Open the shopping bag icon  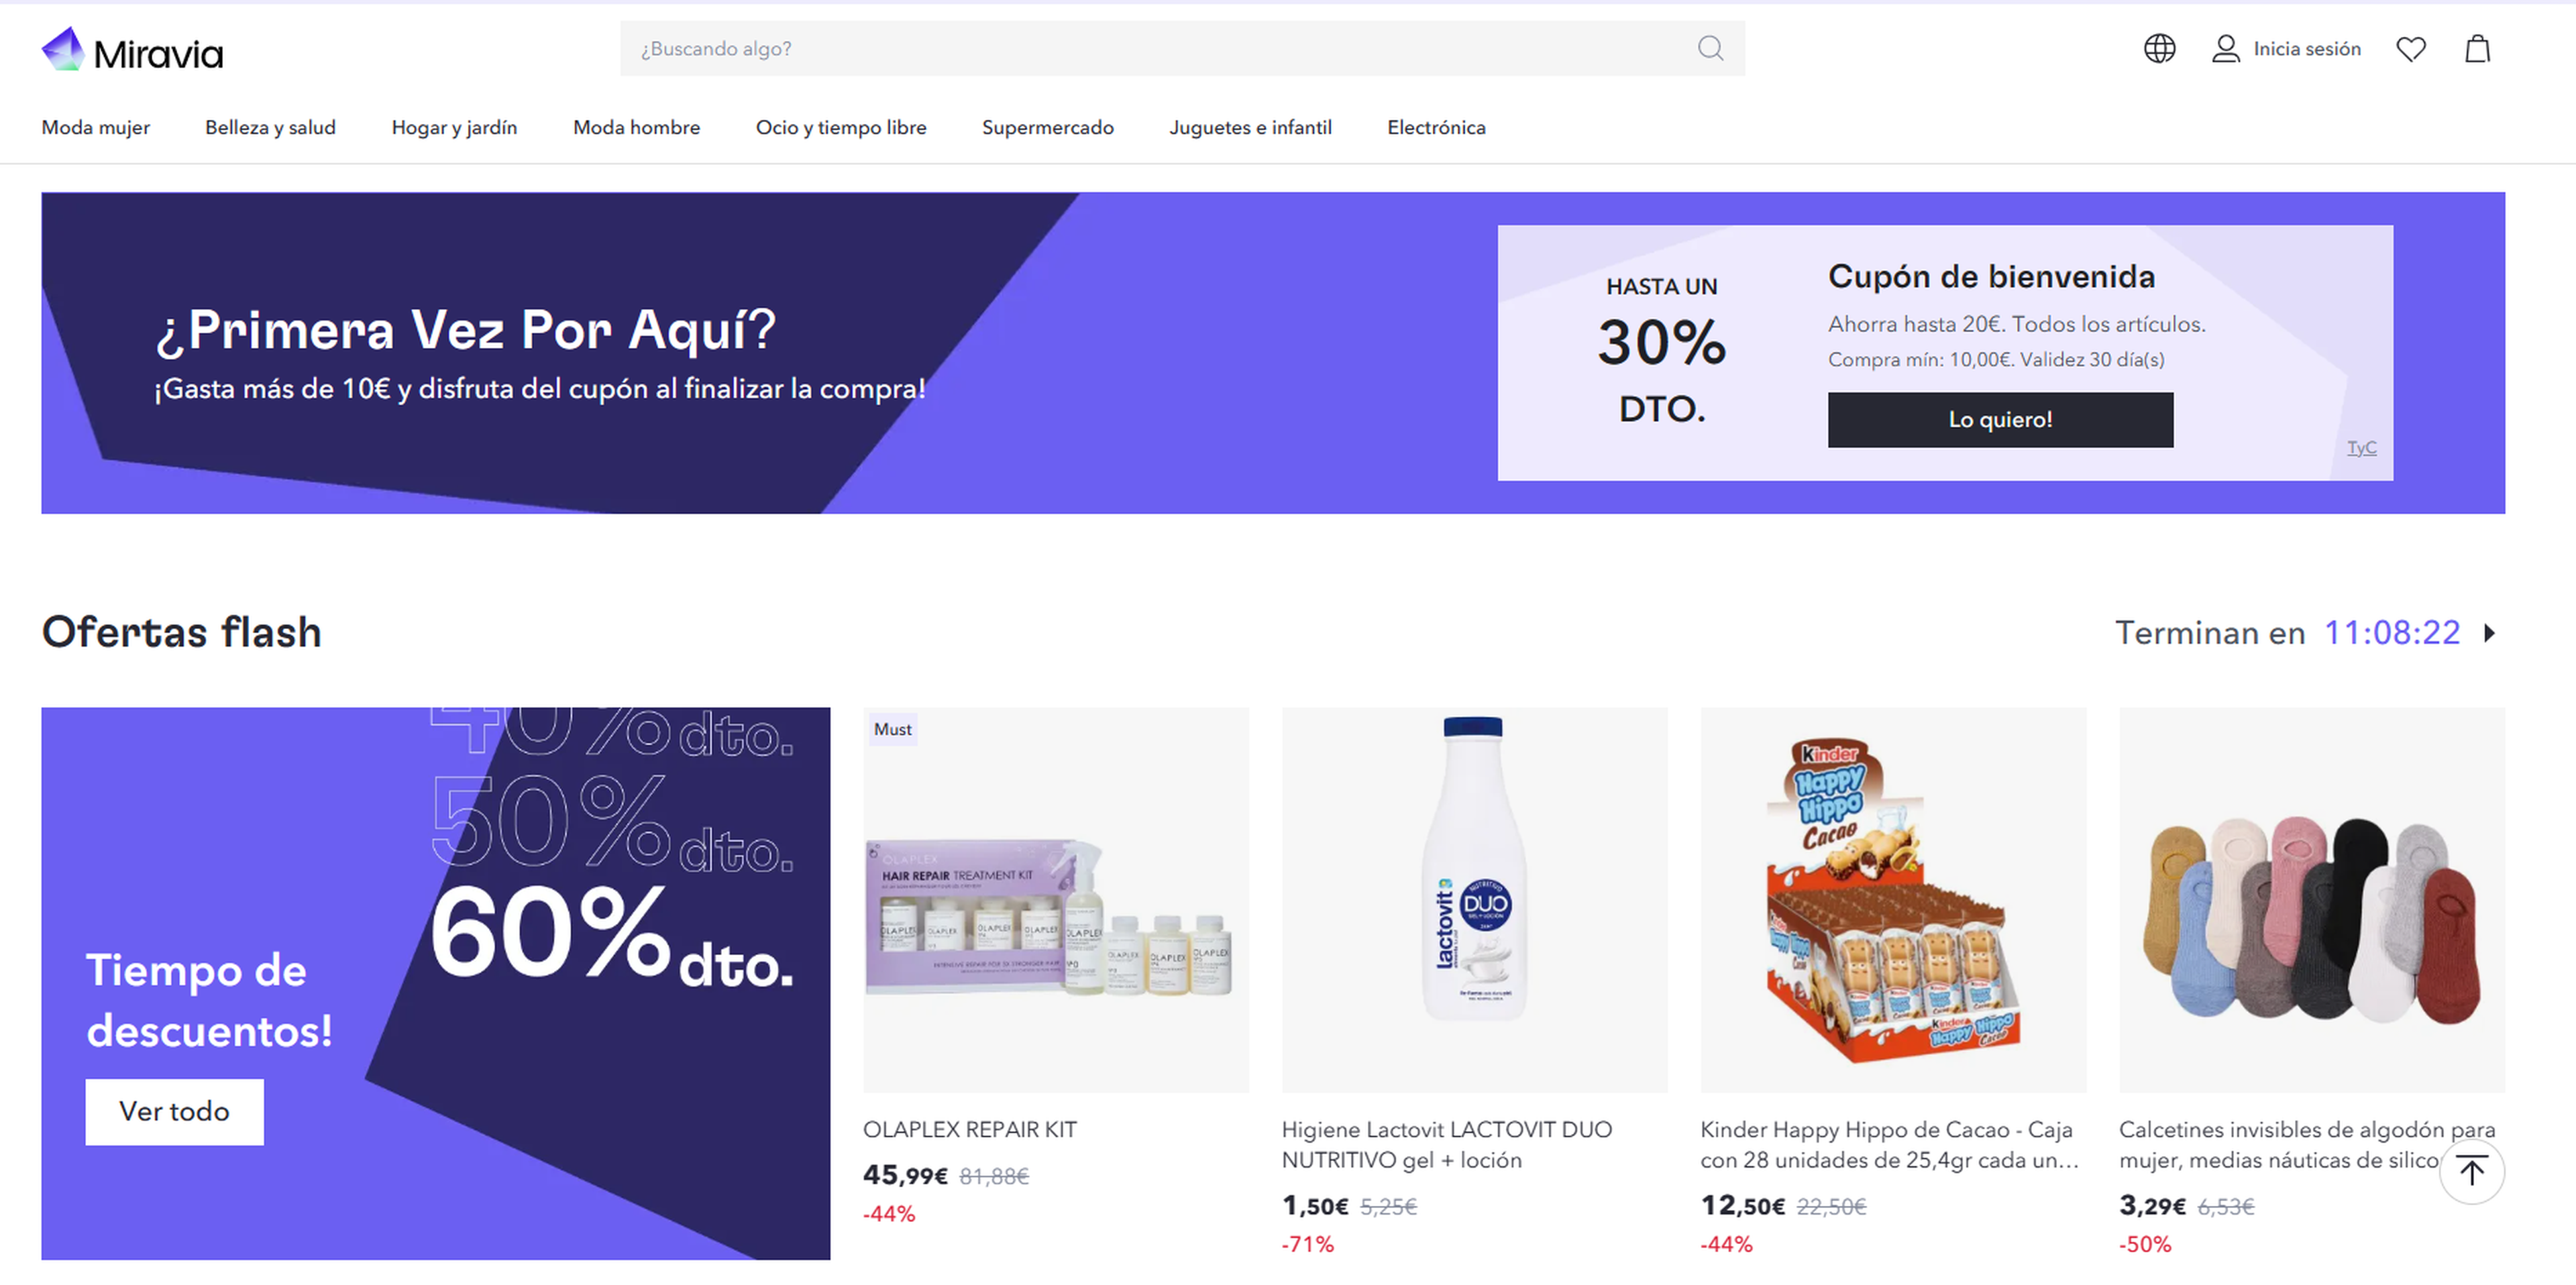tap(2477, 48)
